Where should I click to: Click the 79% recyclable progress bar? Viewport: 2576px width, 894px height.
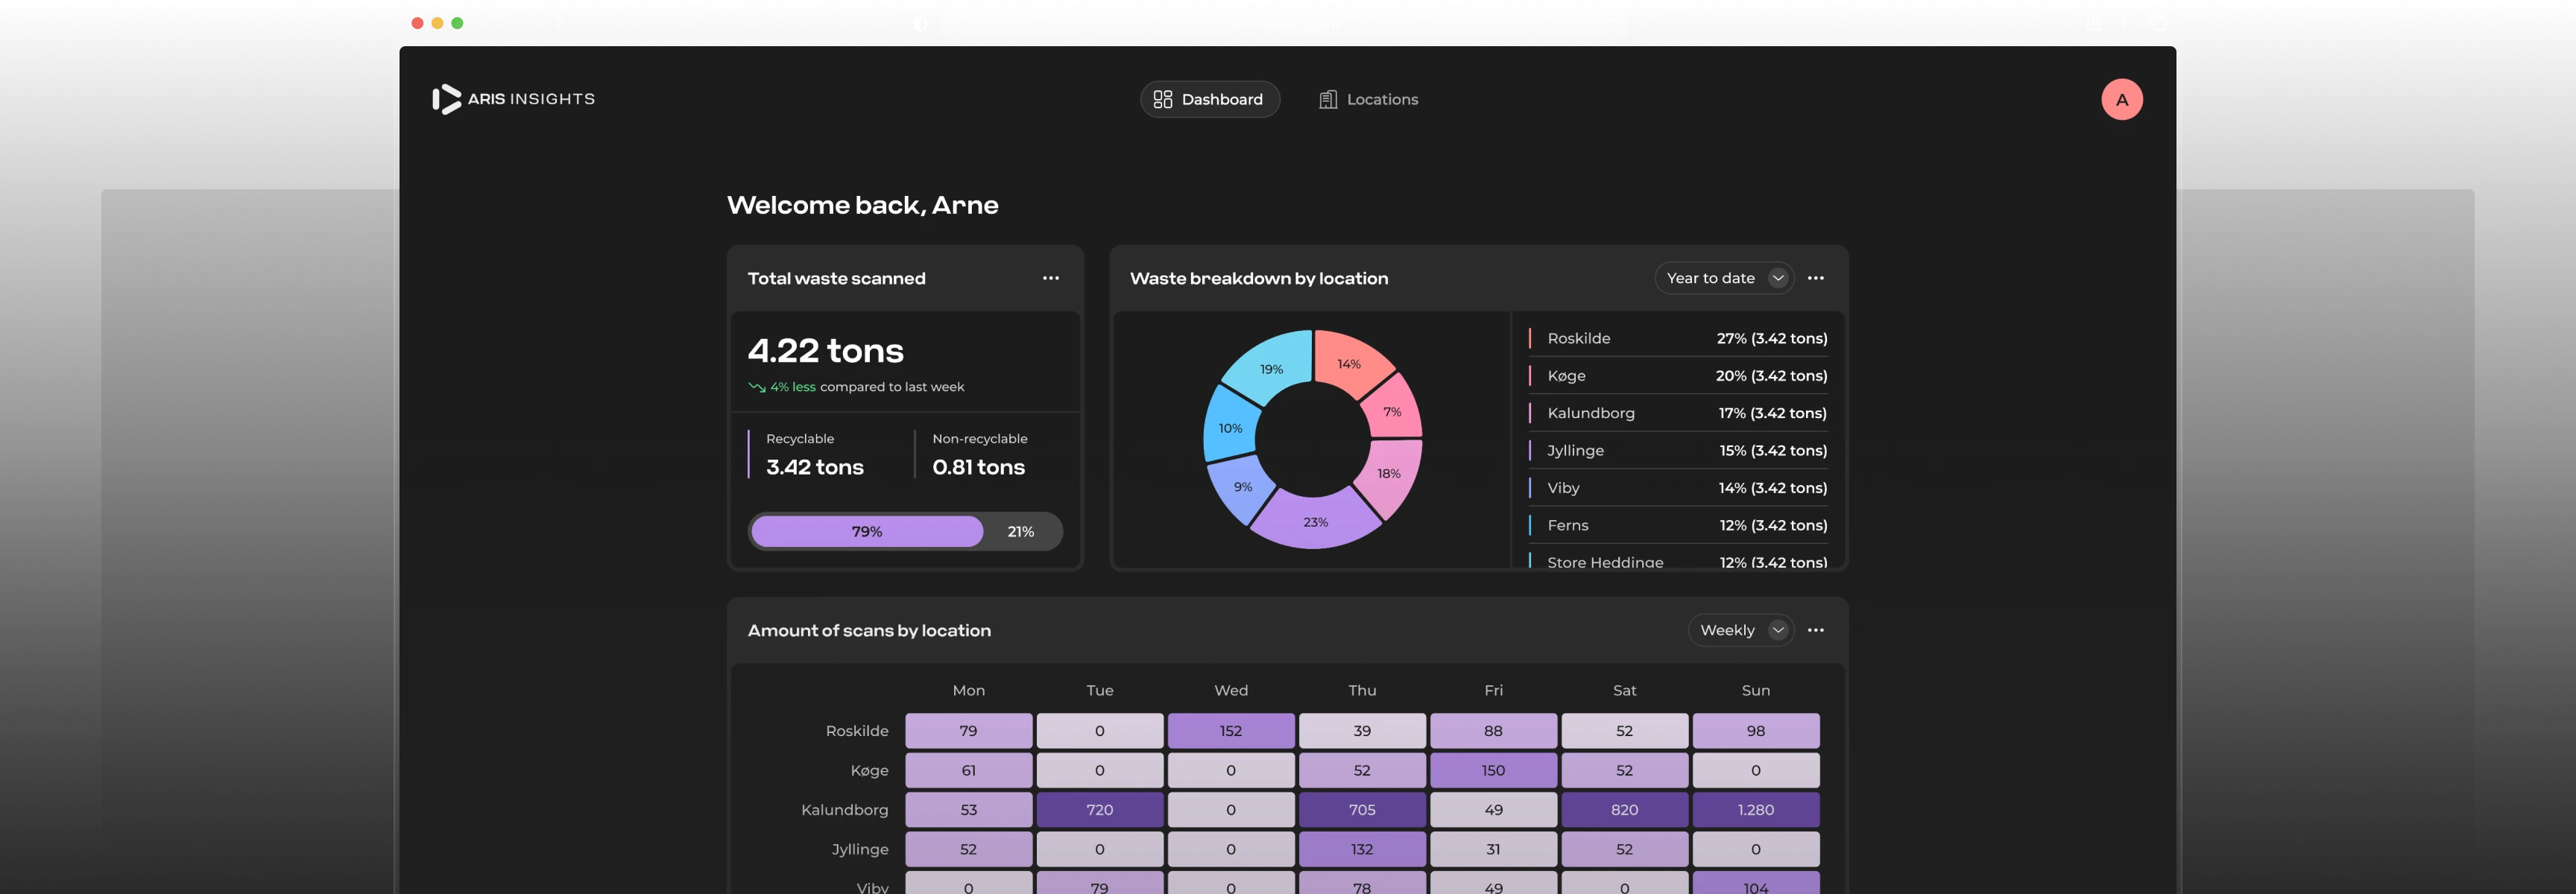coord(866,531)
